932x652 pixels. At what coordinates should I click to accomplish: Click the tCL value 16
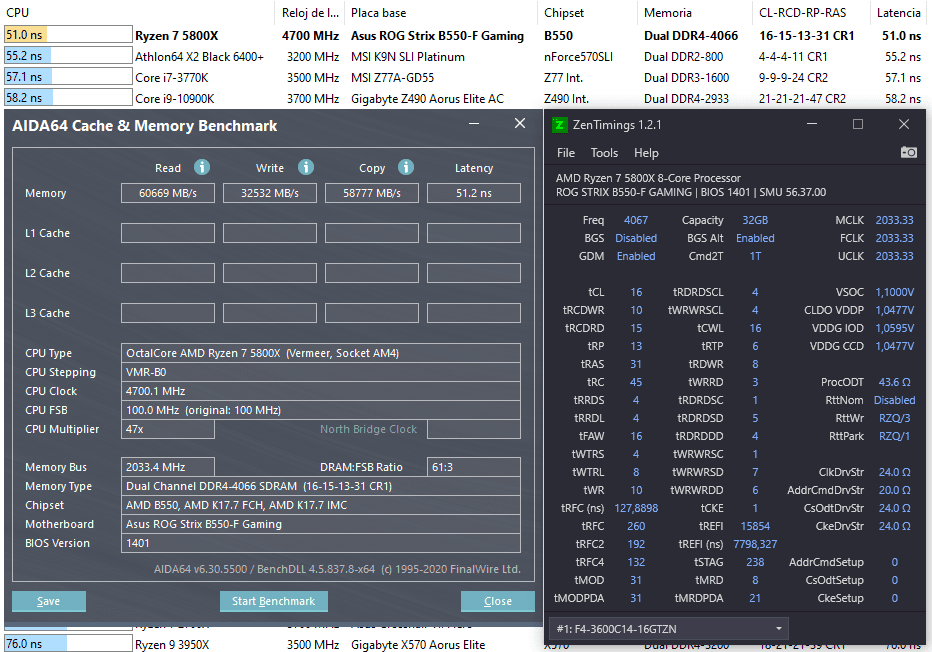pyautogui.click(x=636, y=292)
